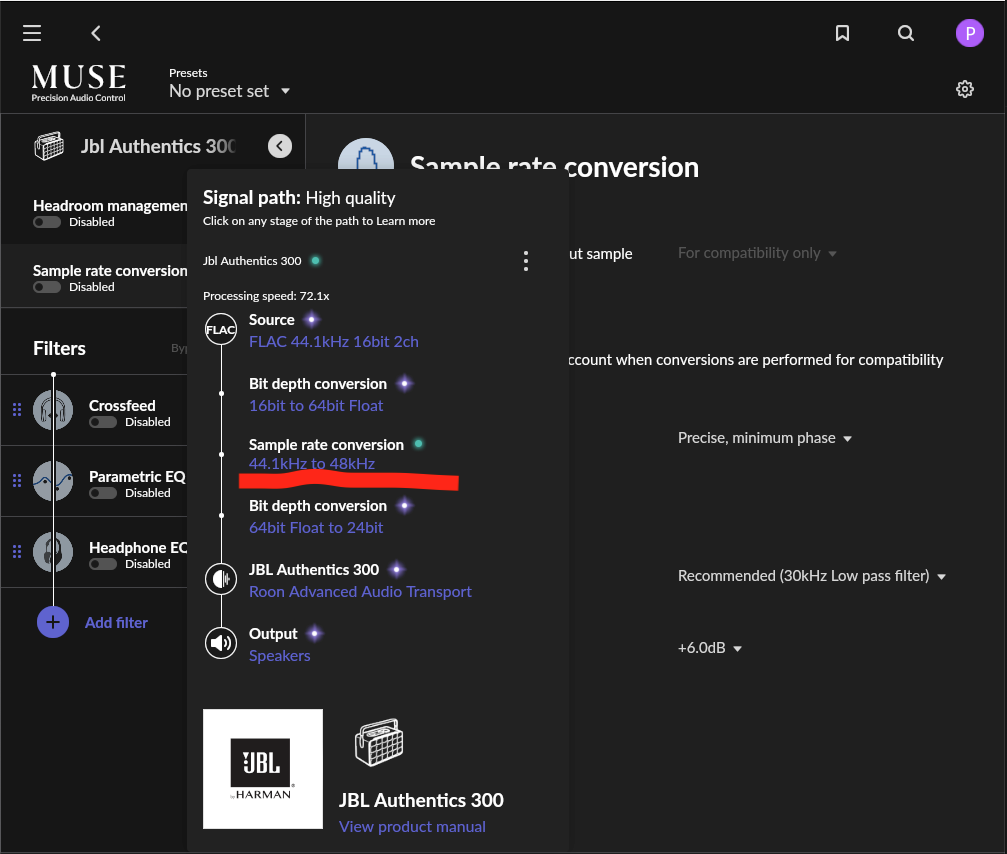Open the signal path three-dot menu
This screenshot has width=1007, height=854.
coord(526,262)
